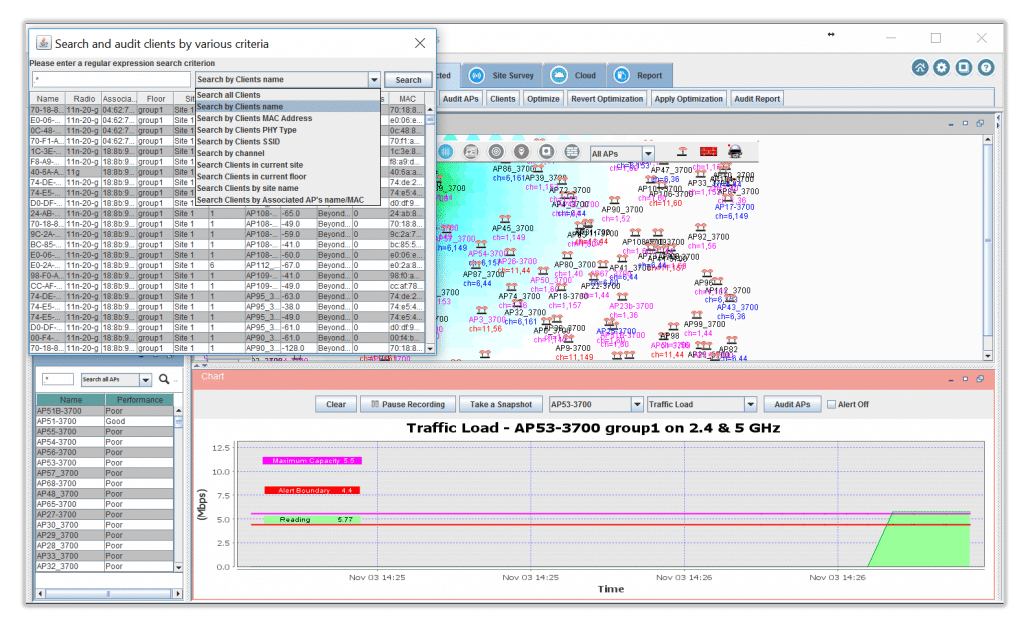Viewport: 1030px width, 628px height.
Task: Select AP68-3700 row in AP list
Action: [x=105, y=483]
